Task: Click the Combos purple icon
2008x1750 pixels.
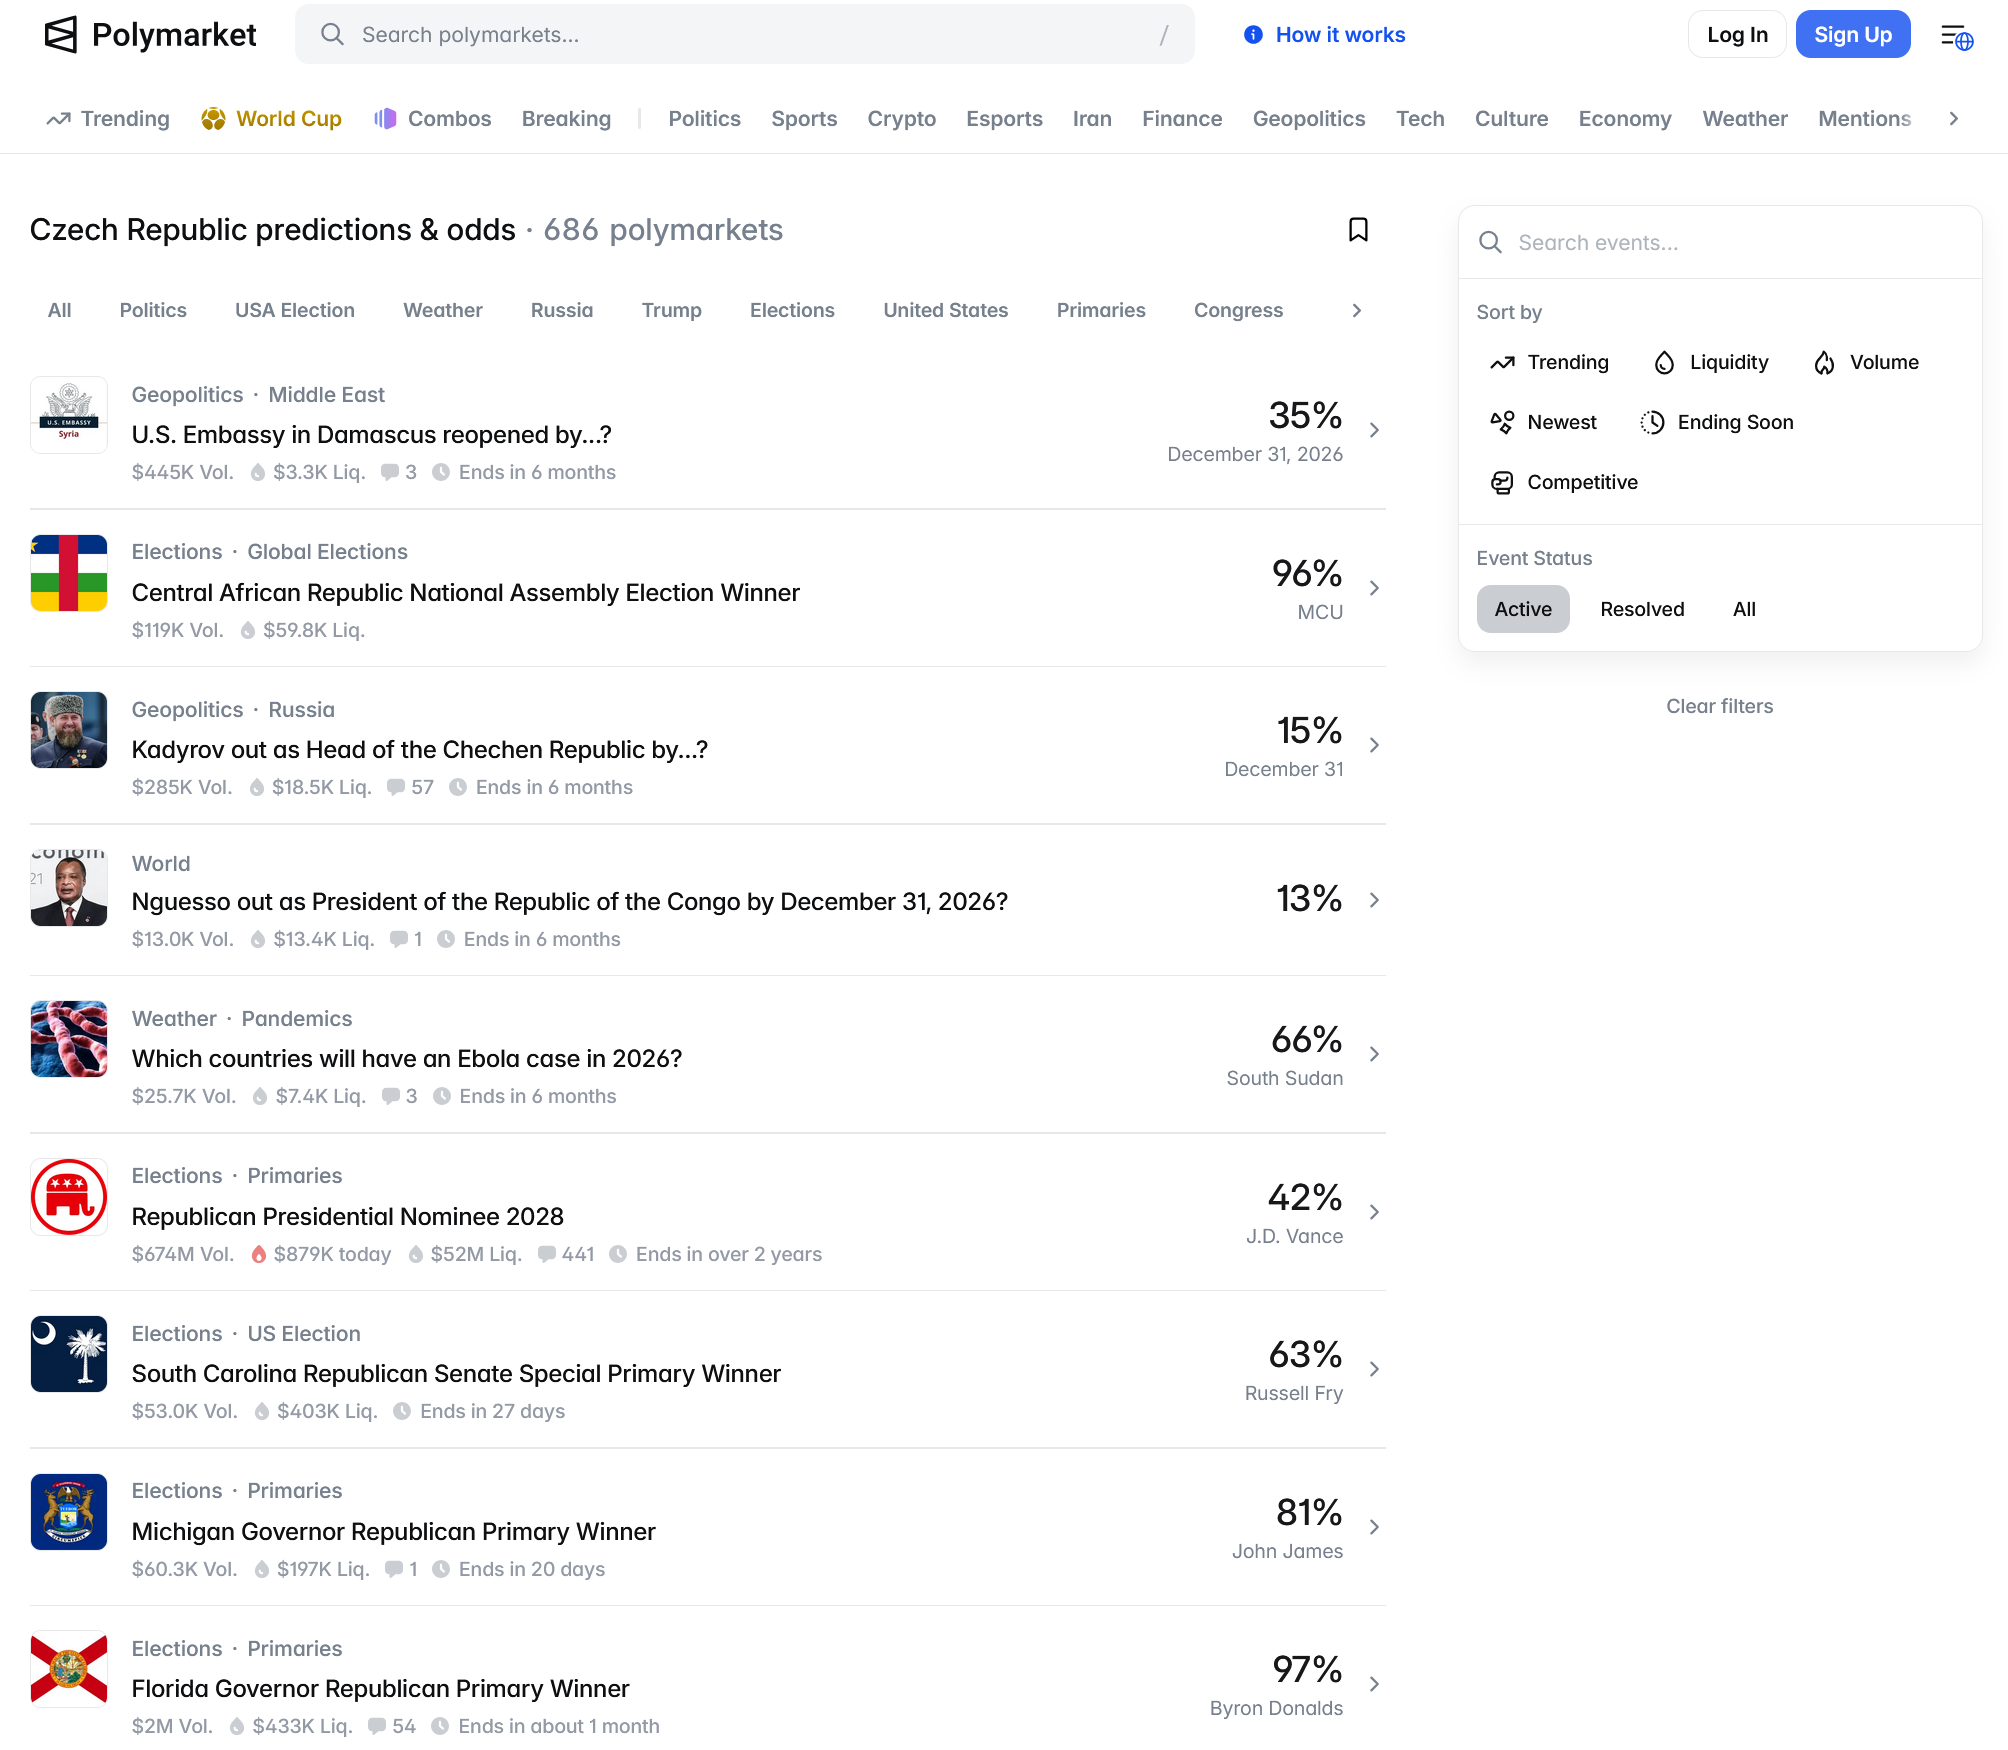Action: pyautogui.click(x=385, y=119)
